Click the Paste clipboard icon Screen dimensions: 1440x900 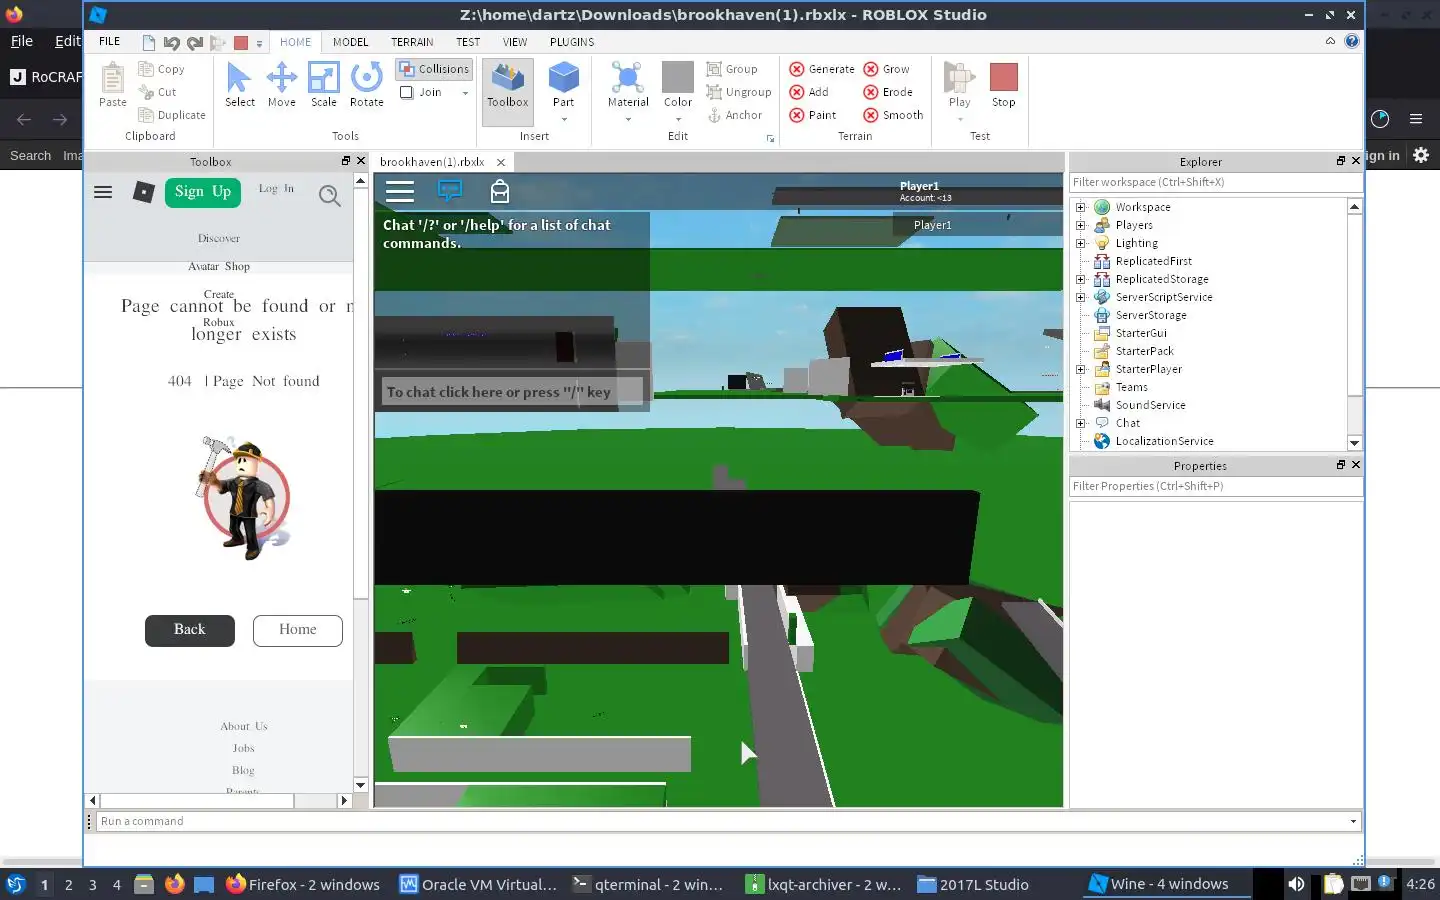coord(113,85)
